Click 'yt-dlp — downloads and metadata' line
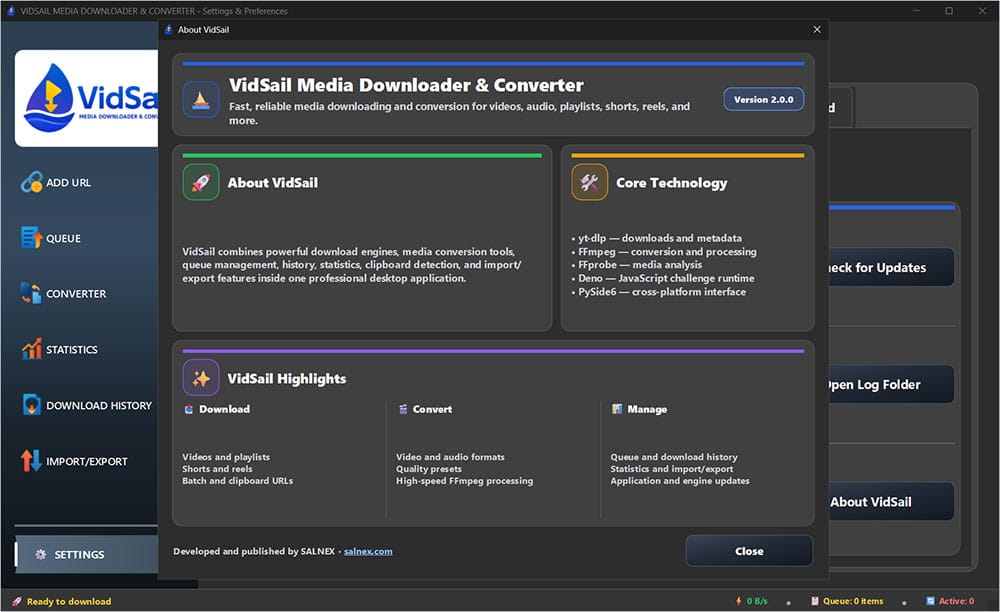This screenshot has height=612, width=1000. coord(659,238)
